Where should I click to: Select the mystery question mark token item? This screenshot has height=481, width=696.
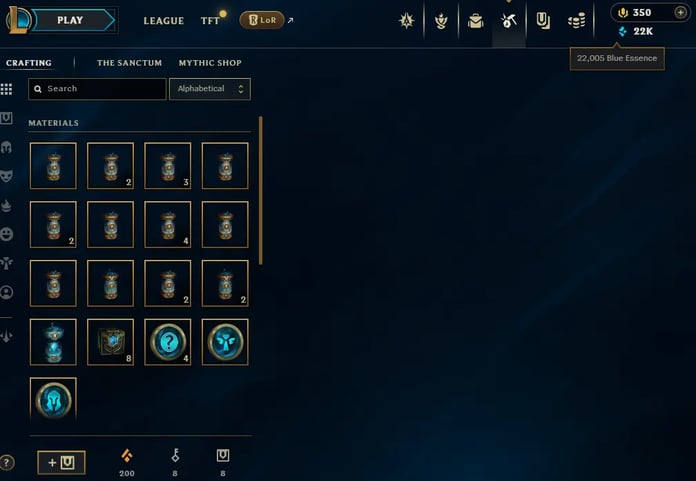[168, 342]
